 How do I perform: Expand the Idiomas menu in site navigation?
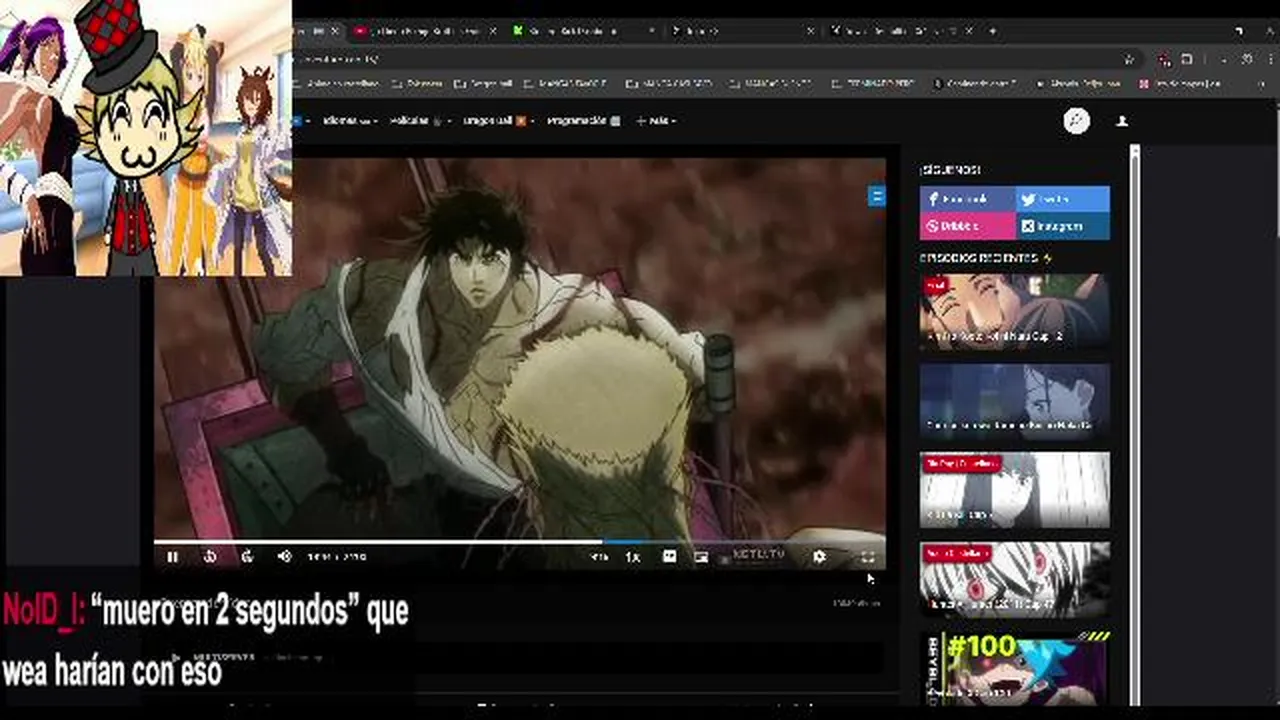coord(349,121)
